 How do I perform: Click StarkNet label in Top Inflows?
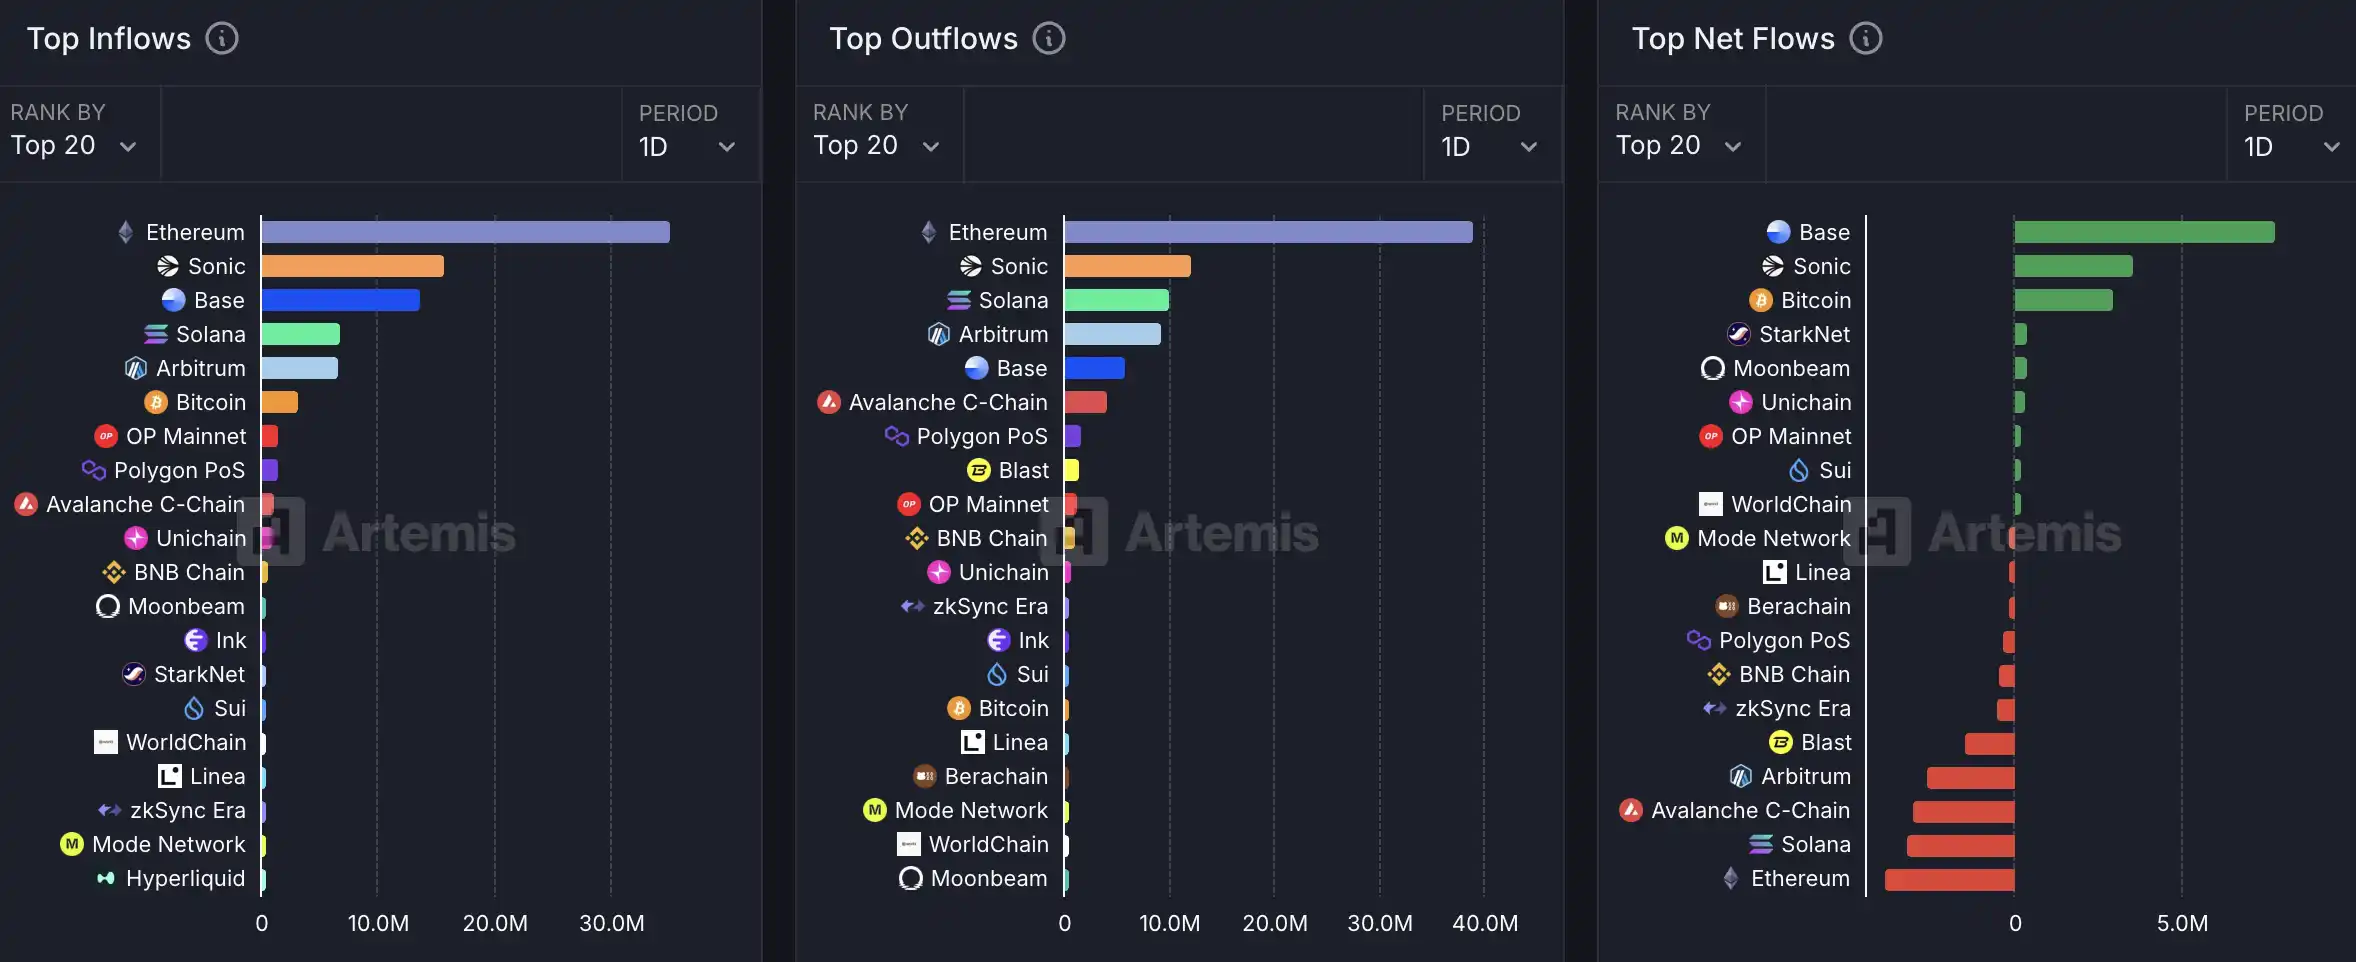click(200, 674)
